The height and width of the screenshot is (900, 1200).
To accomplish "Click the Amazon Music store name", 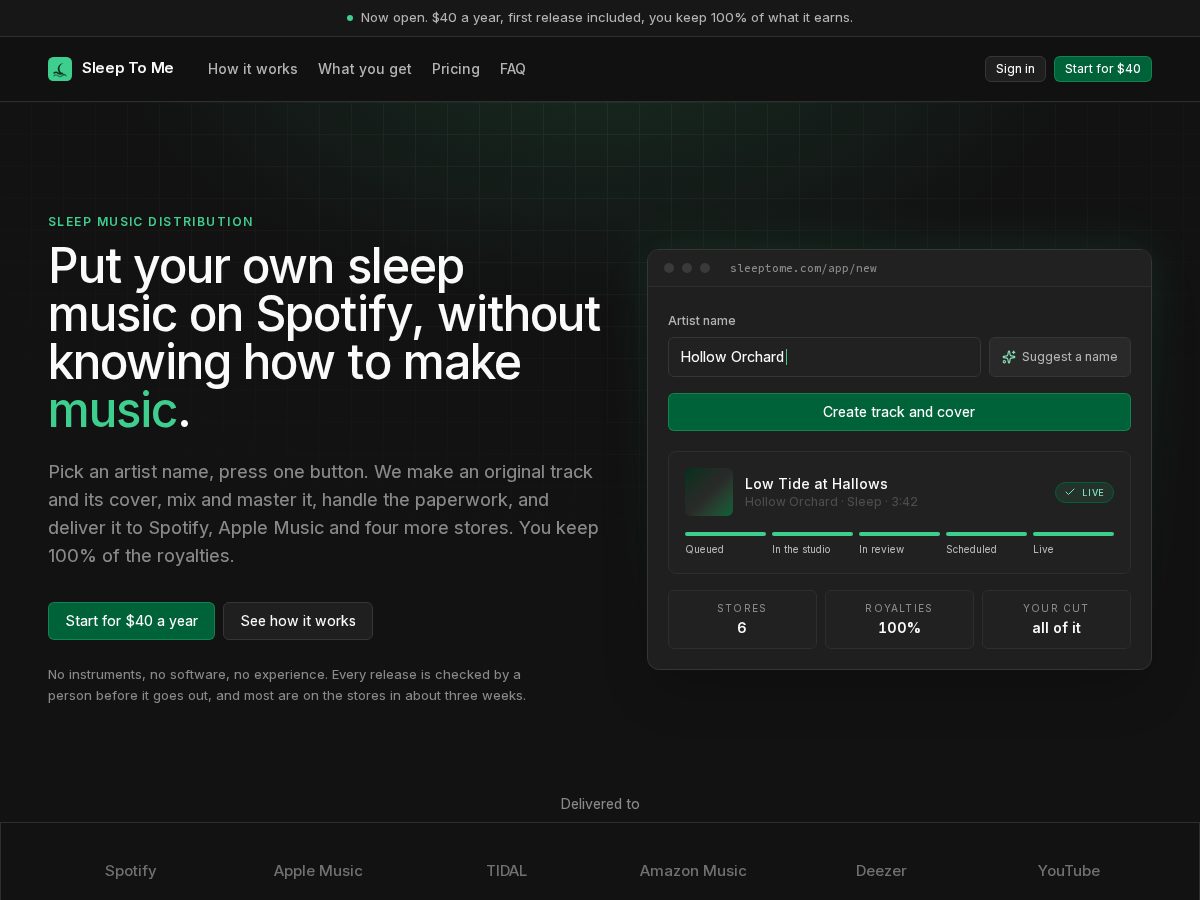I will (x=693, y=871).
